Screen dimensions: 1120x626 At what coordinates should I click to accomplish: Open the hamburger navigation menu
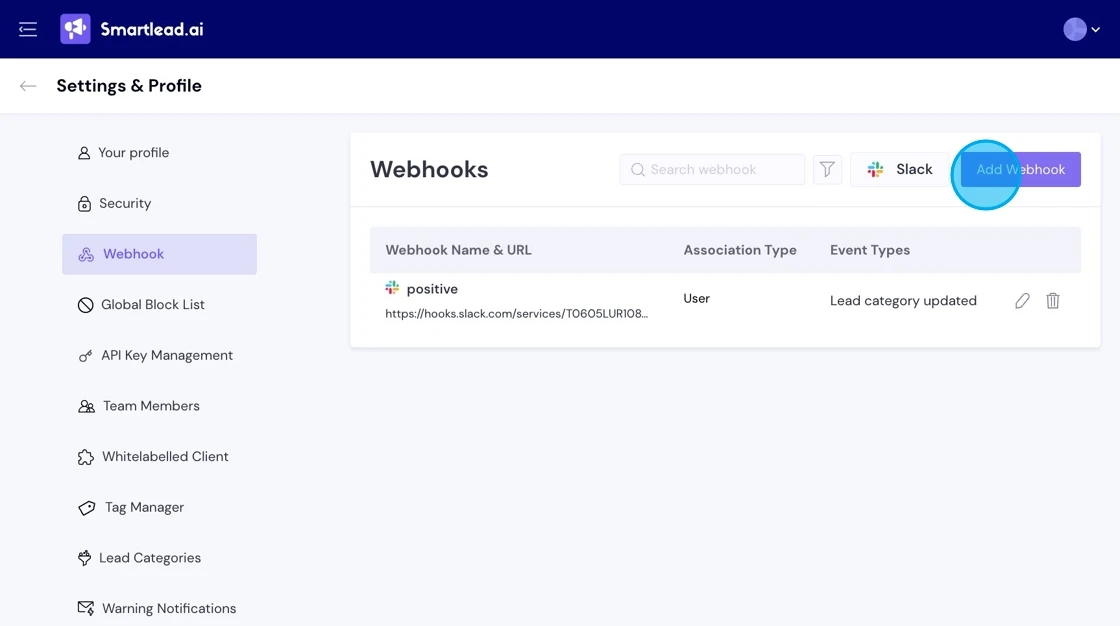point(27,29)
